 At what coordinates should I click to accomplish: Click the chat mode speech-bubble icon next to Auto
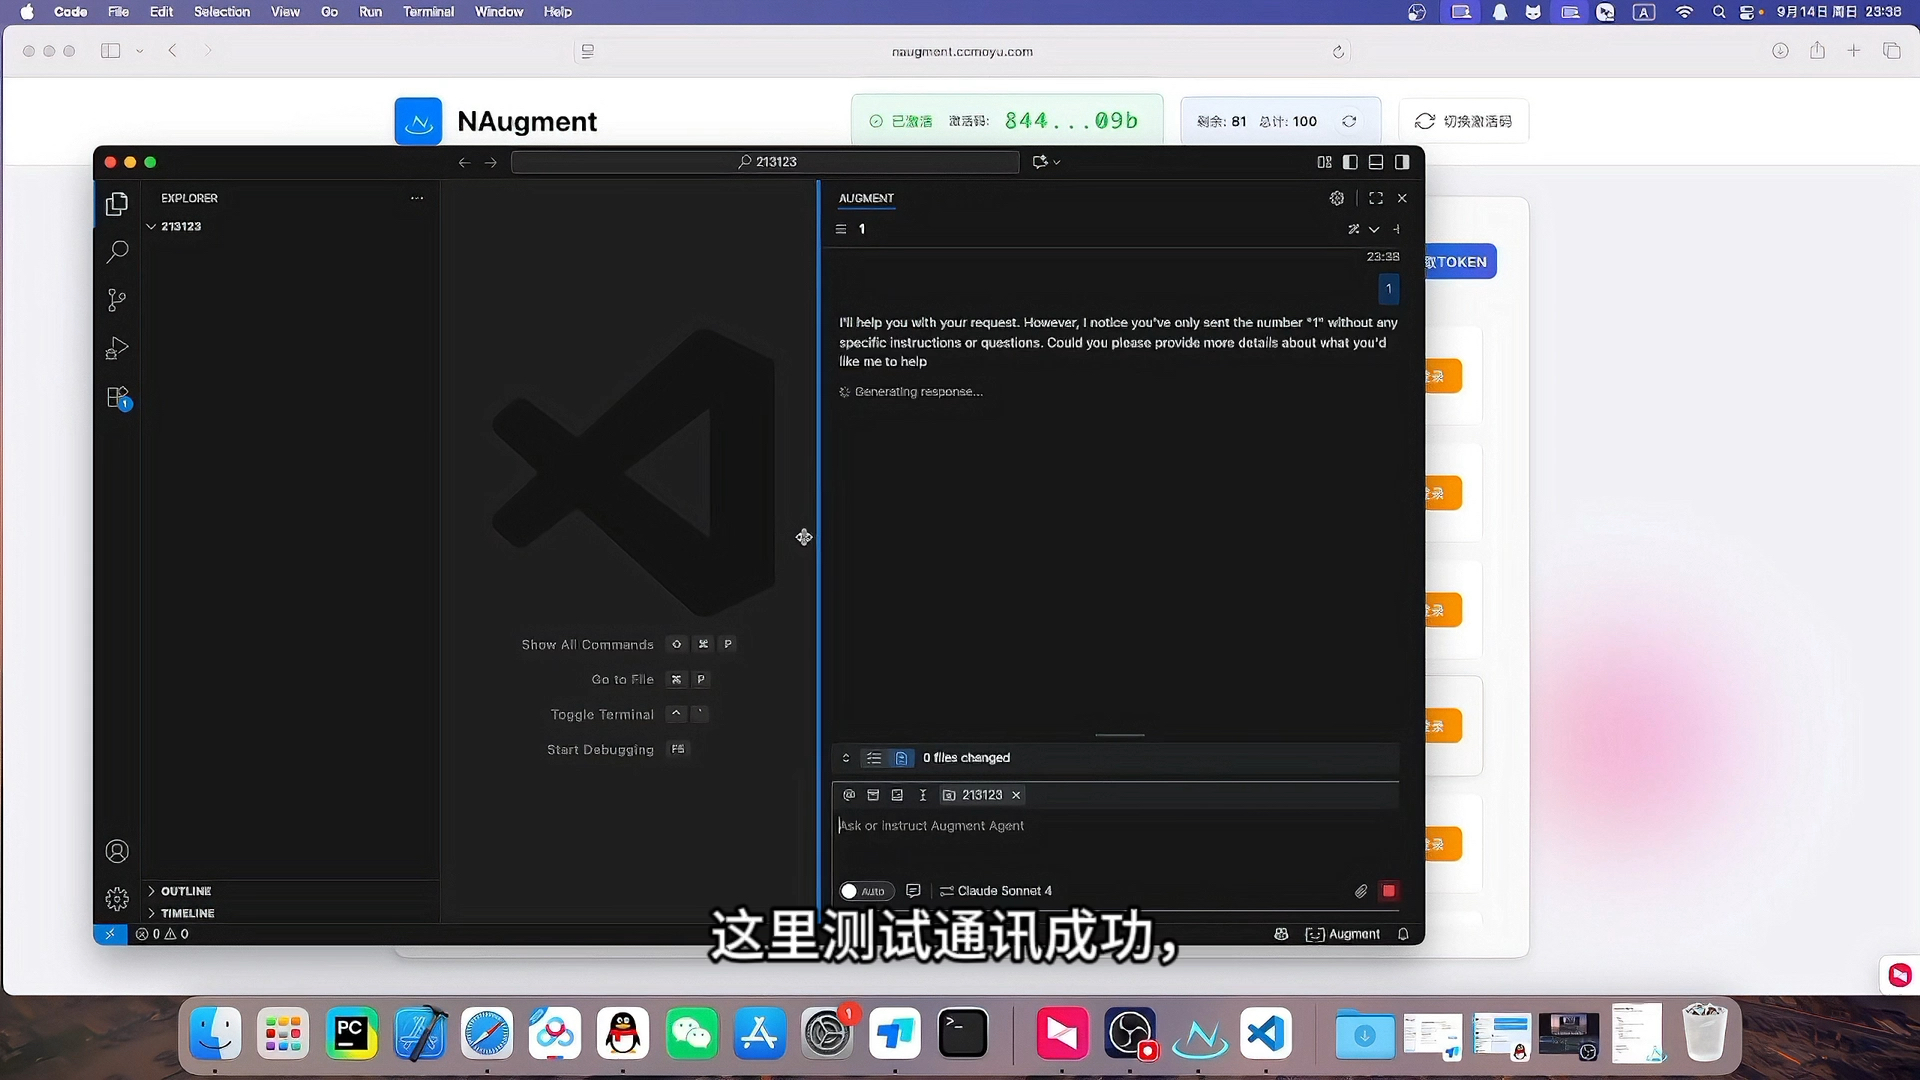pyautogui.click(x=913, y=891)
